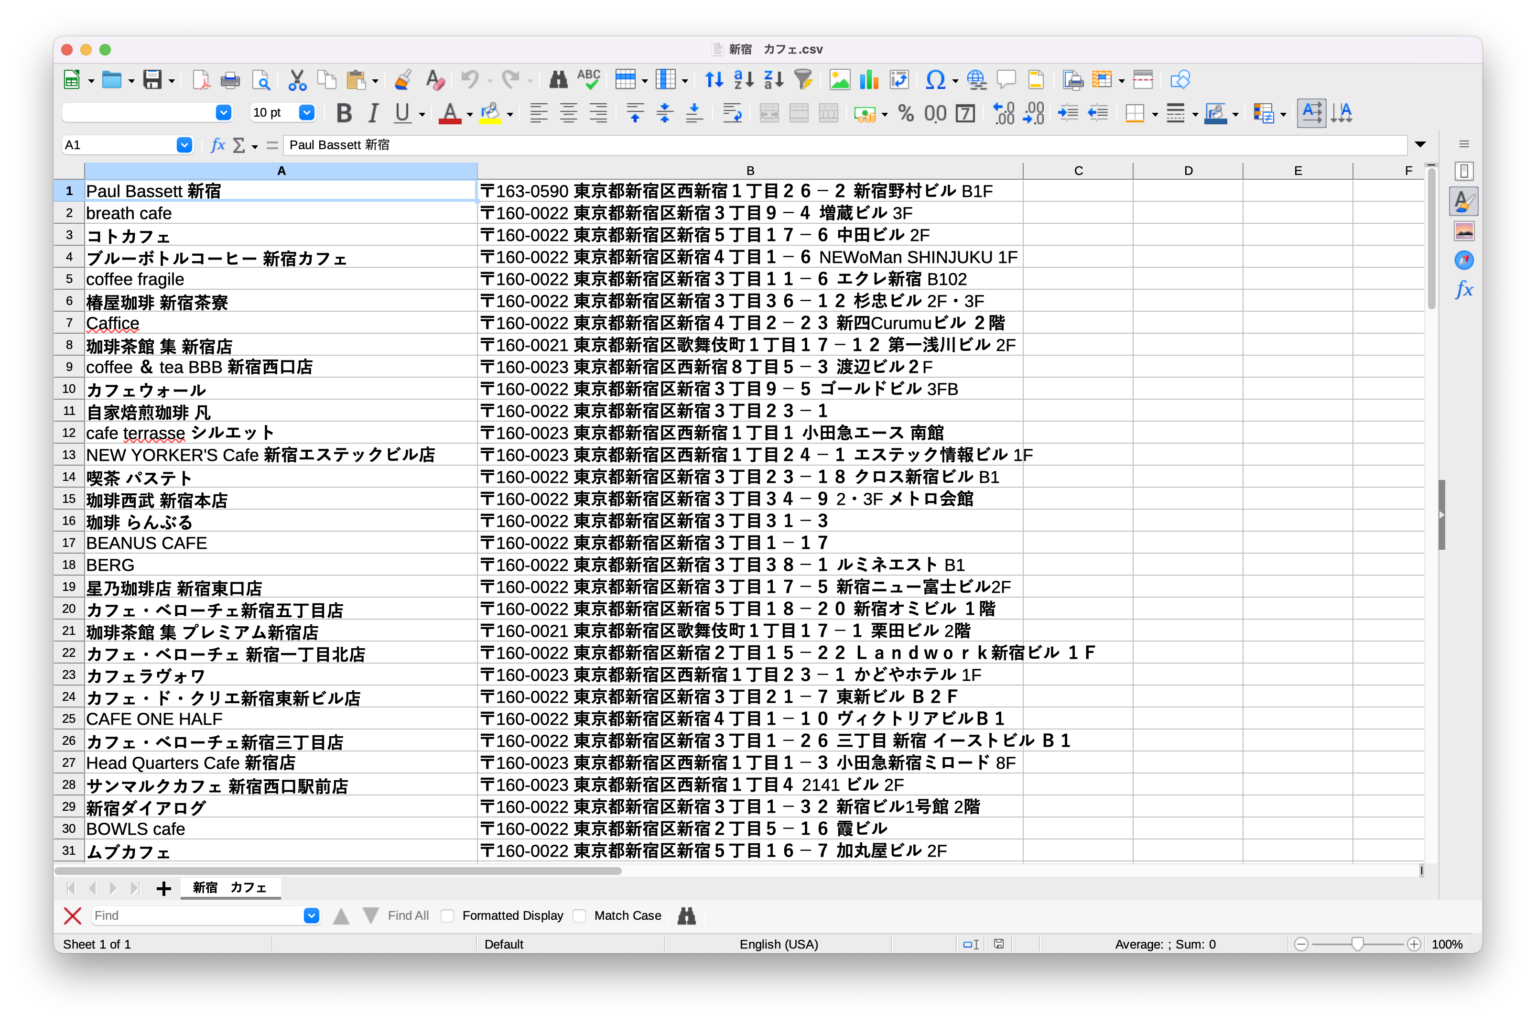Open the font size dropdown
This screenshot has width=1536, height=1024.
307,112
